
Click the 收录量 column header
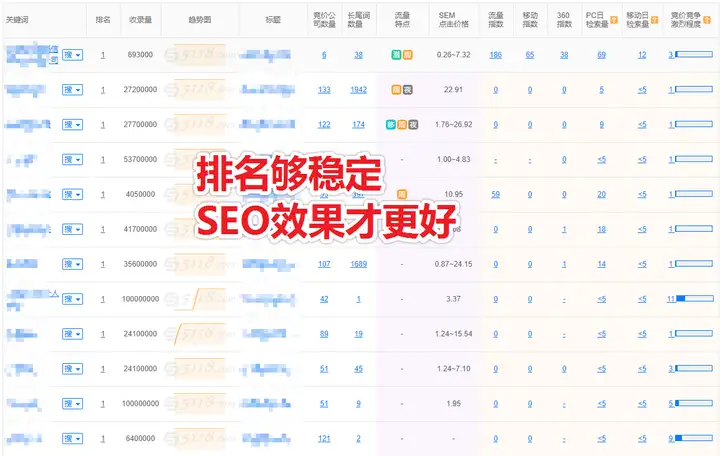tap(141, 20)
